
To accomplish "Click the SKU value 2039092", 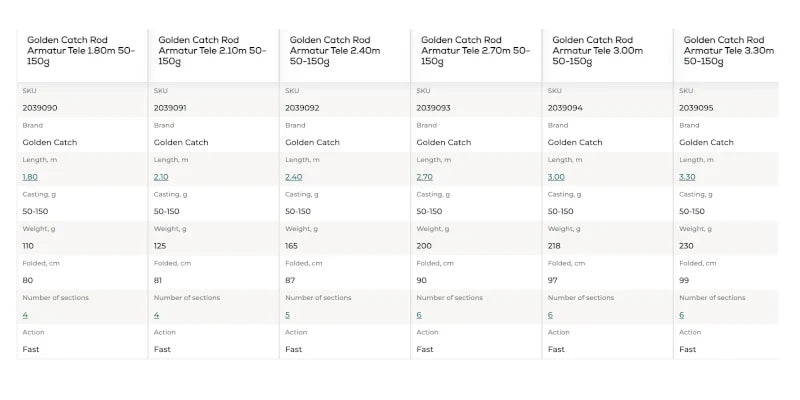I will (302, 108).
